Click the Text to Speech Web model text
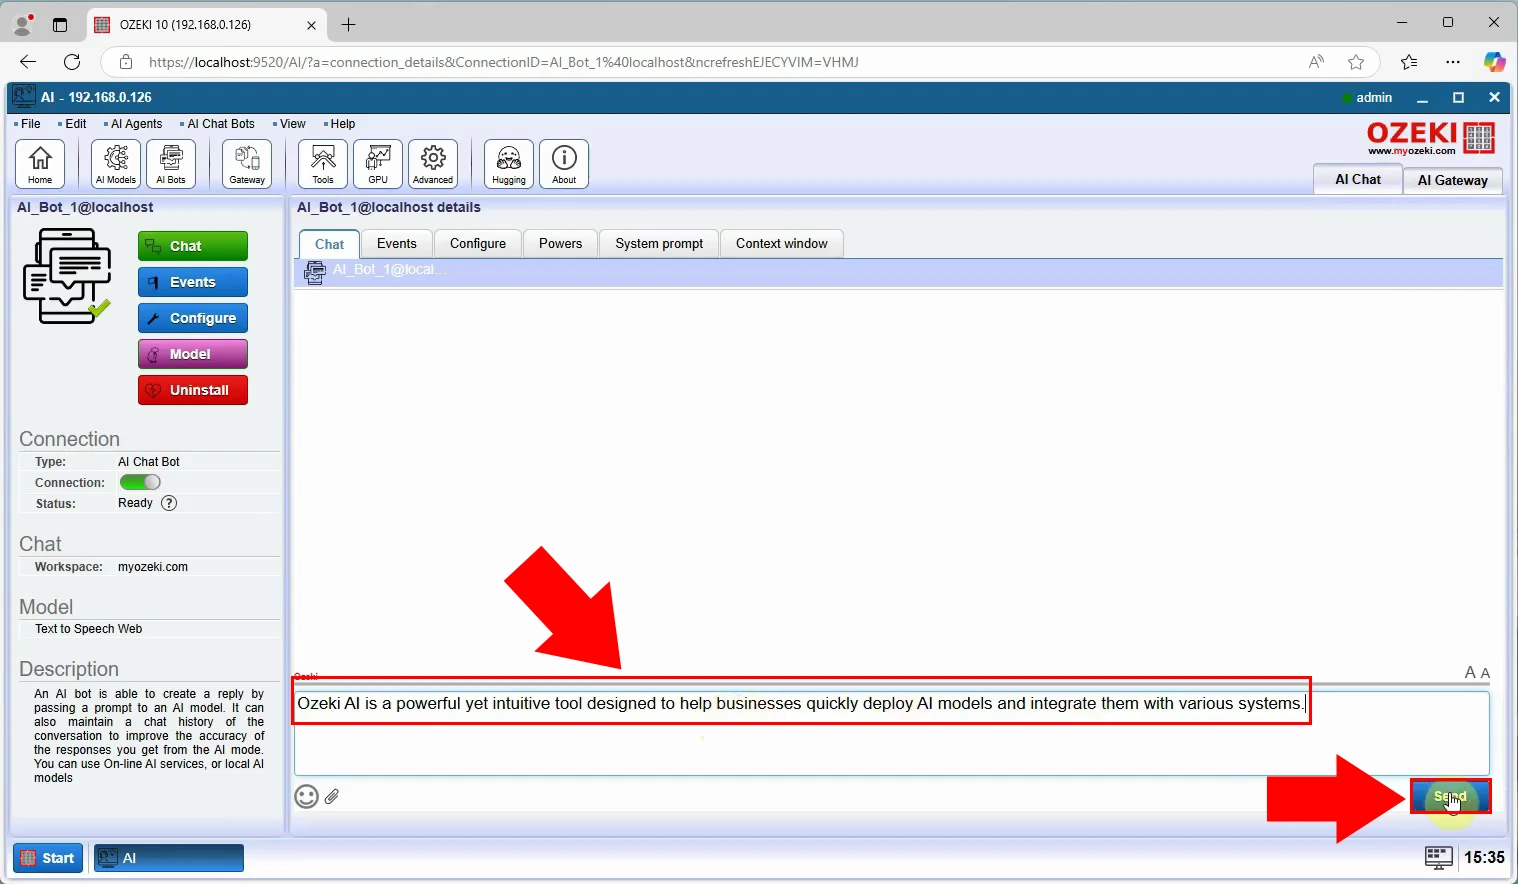 point(89,629)
